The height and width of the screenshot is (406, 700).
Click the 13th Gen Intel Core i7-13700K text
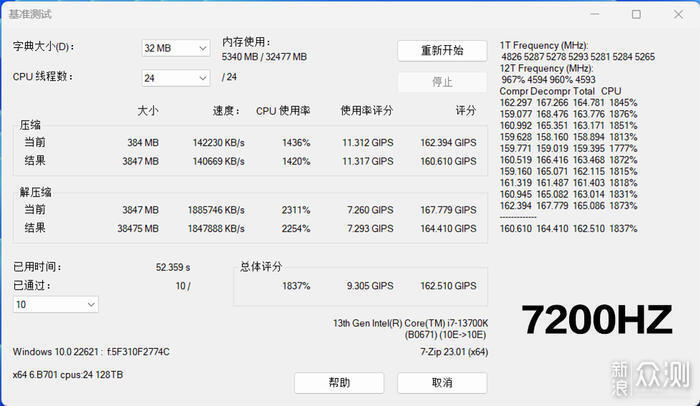tap(410, 323)
